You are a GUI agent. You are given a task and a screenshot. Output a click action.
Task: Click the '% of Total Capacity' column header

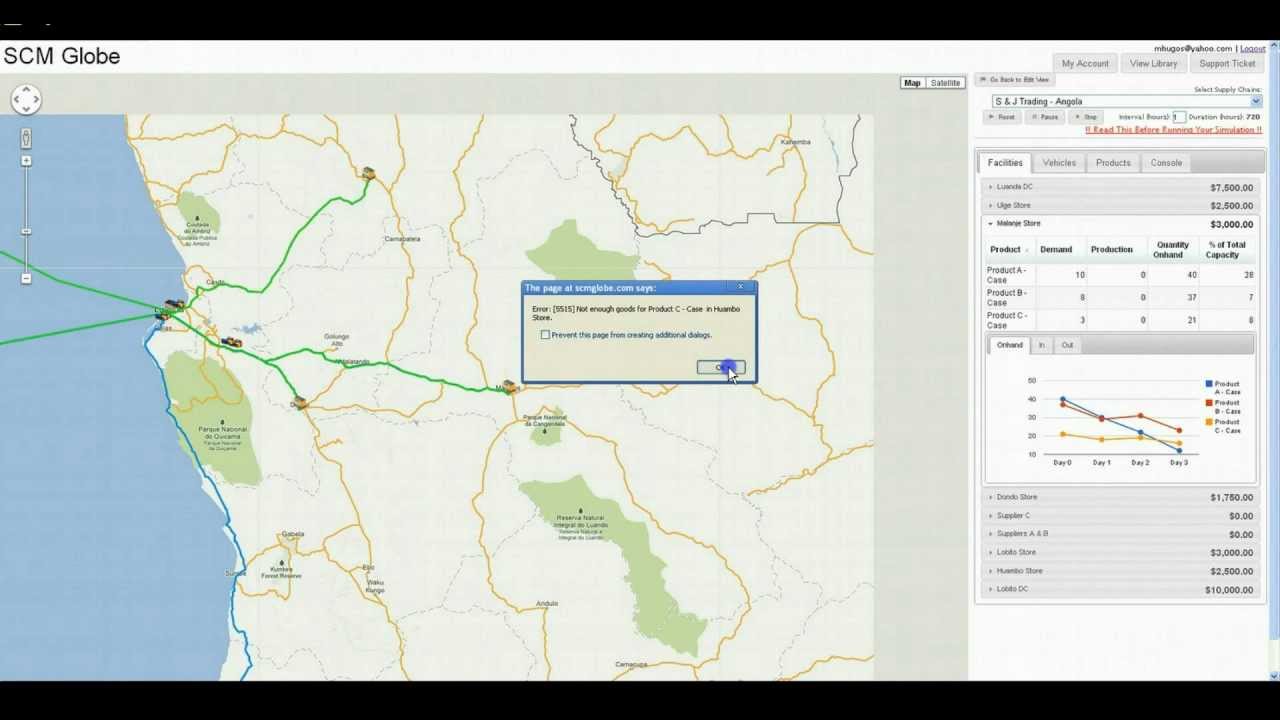pos(1226,249)
